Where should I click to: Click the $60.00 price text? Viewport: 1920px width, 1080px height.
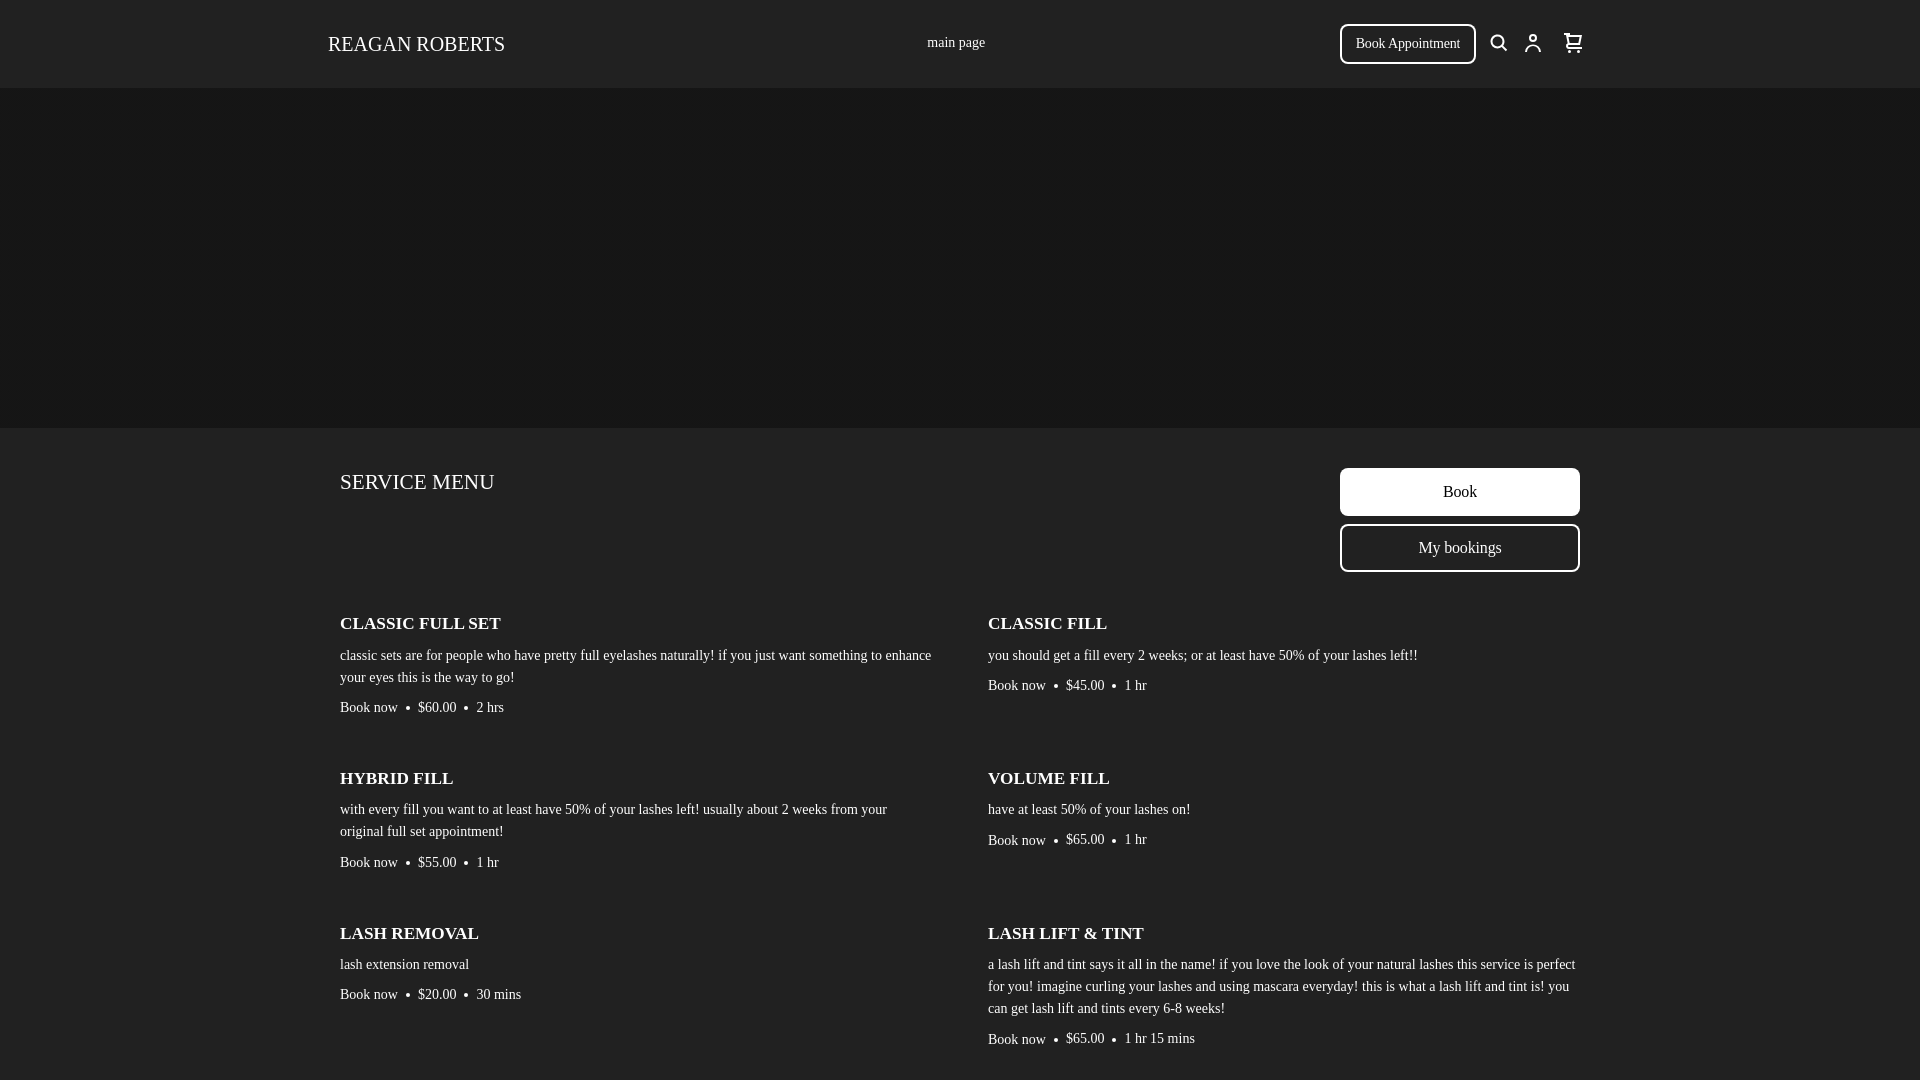(x=437, y=708)
